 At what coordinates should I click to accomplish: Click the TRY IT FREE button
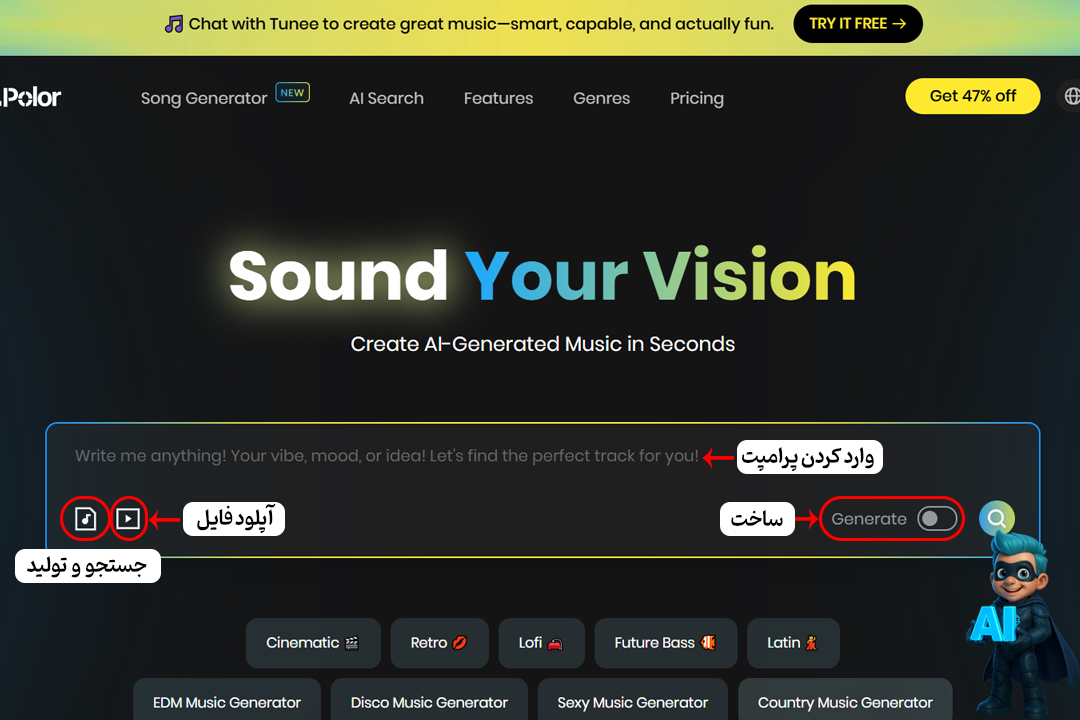pos(858,24)
